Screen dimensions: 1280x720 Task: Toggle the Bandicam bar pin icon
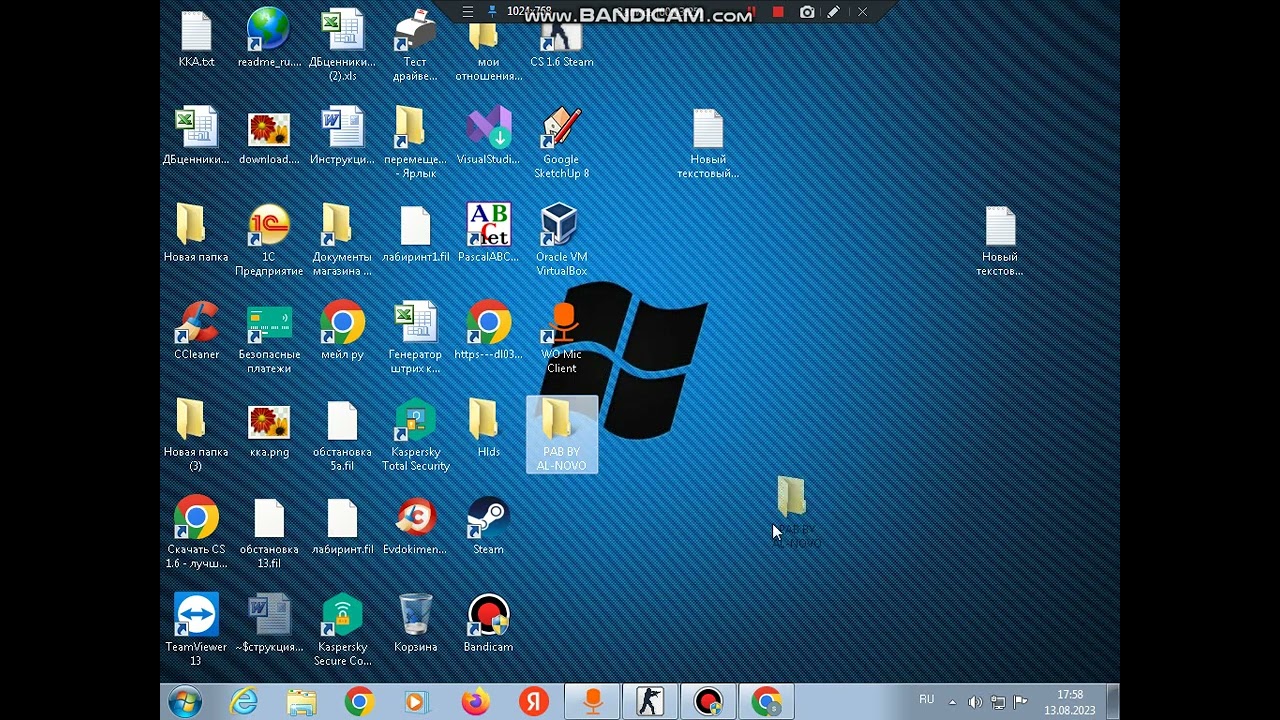492,12
